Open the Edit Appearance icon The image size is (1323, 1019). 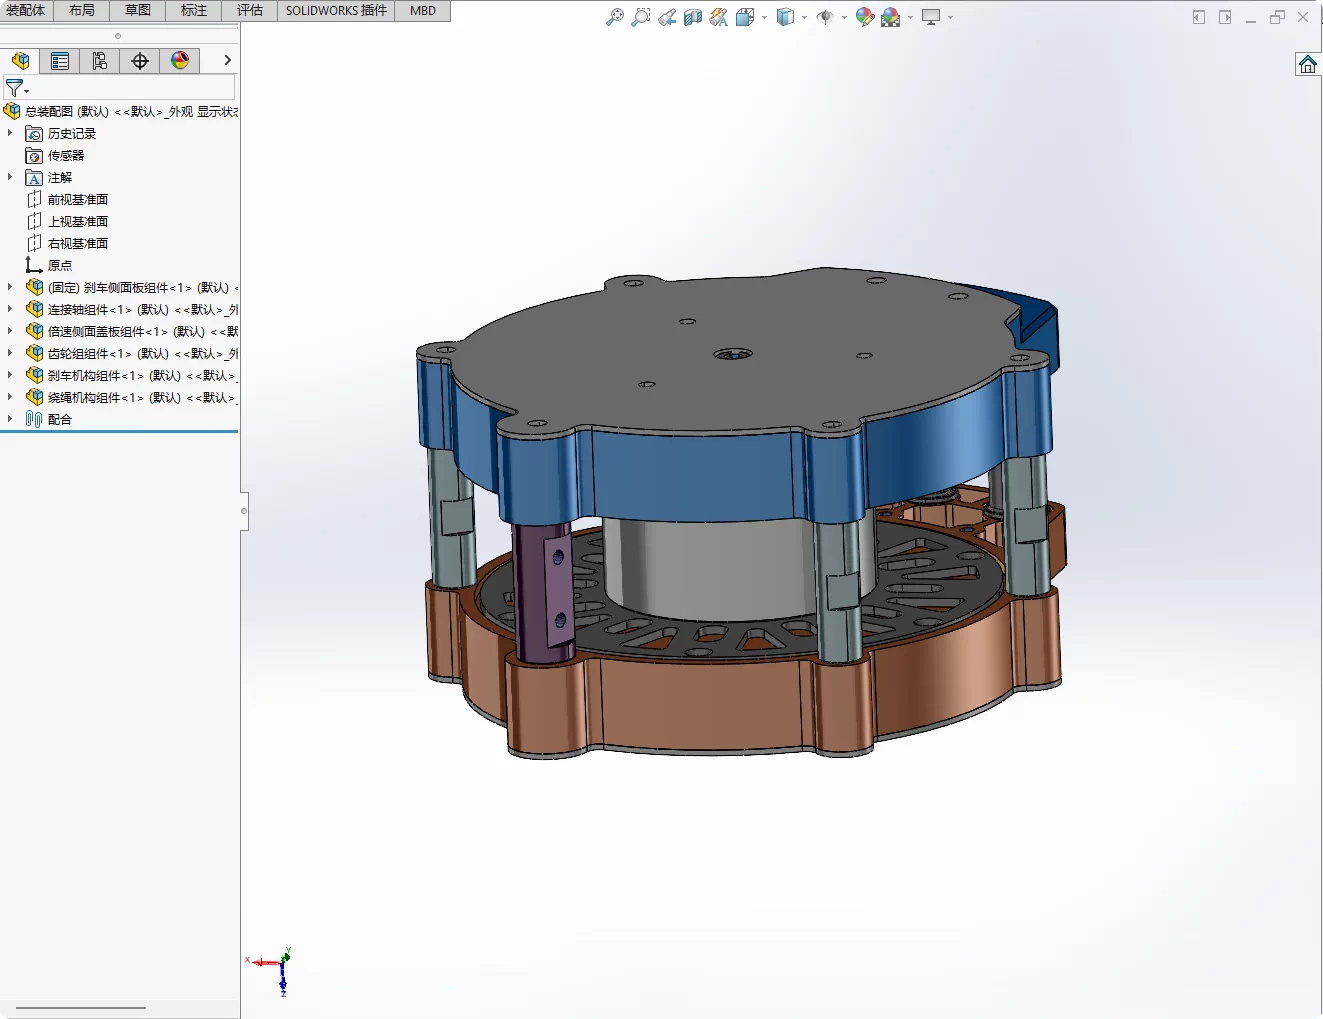click(x=865, y=17)
